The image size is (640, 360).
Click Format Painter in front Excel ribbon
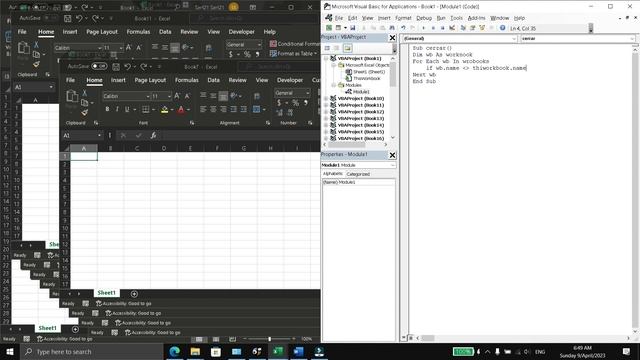point(84,112)
